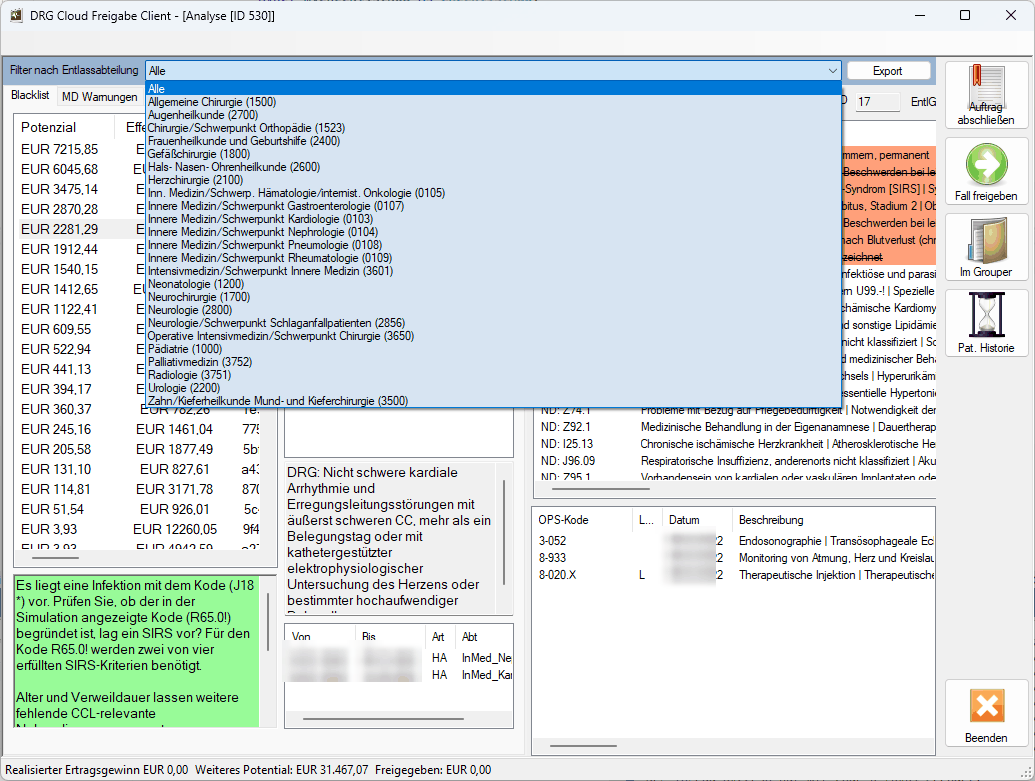Click the OPS table horizontal scrollbar
This screenshot has height=781, width=1035.
click(584, 746)
